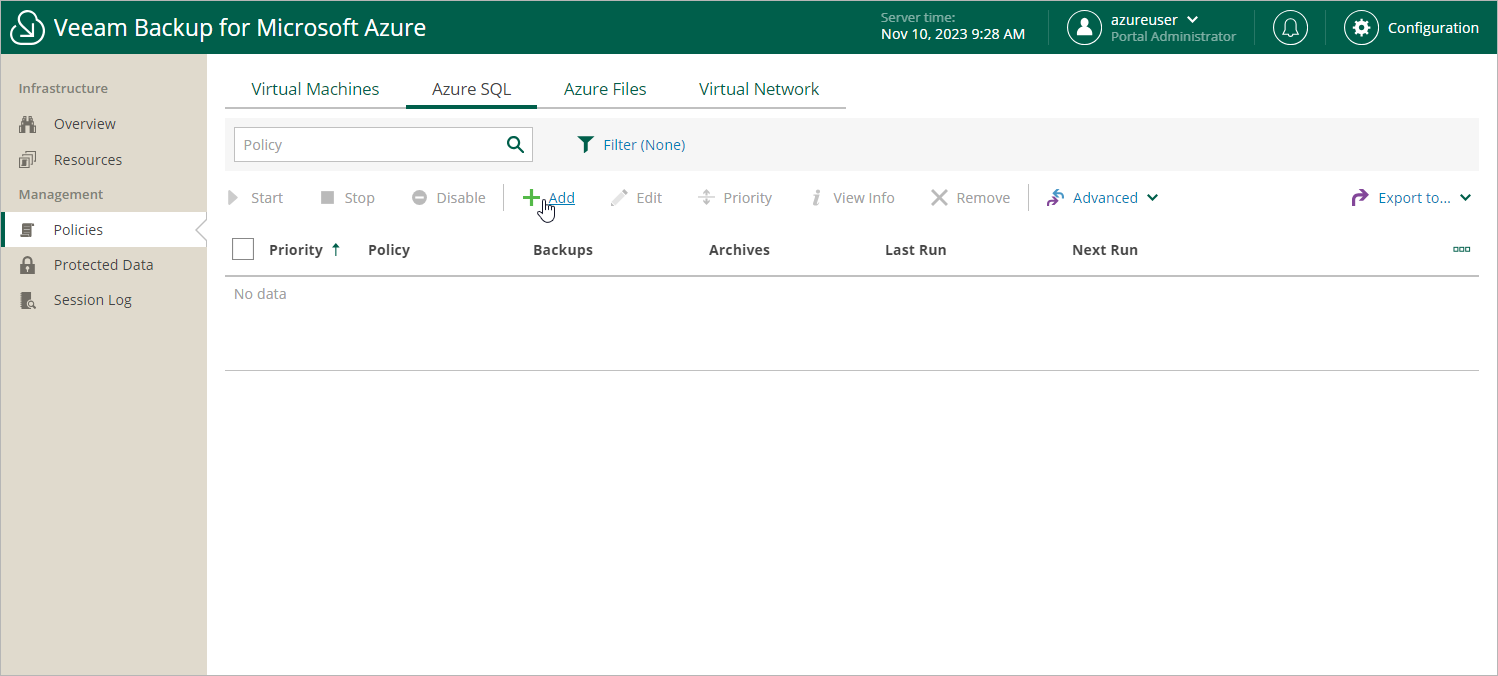Click the notification bell icon
The height and width of the screenshot is (676, 1498).
coord(1290,27)
